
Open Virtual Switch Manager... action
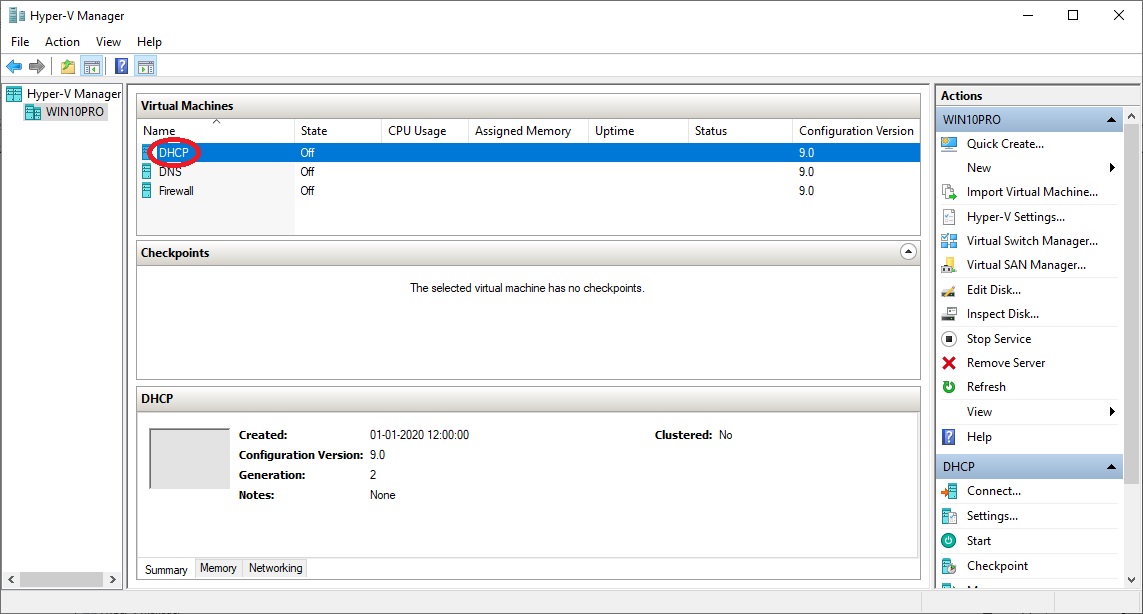click(x=1032, y=241)
